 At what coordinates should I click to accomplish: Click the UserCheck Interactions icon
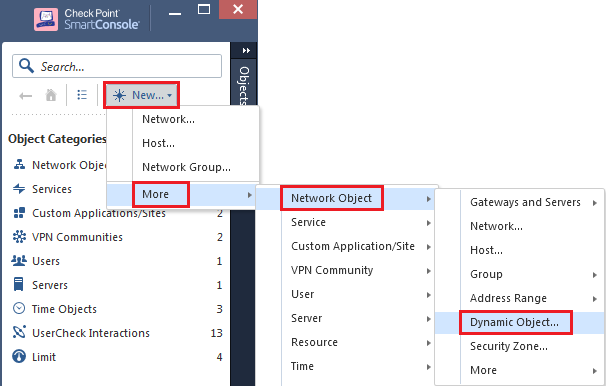point(19,332)
